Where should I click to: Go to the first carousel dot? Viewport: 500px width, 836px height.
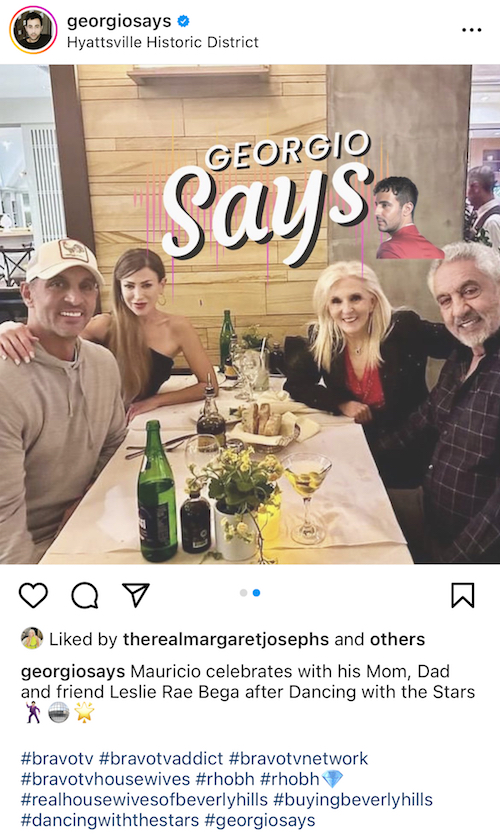click(x=244, y=593)
